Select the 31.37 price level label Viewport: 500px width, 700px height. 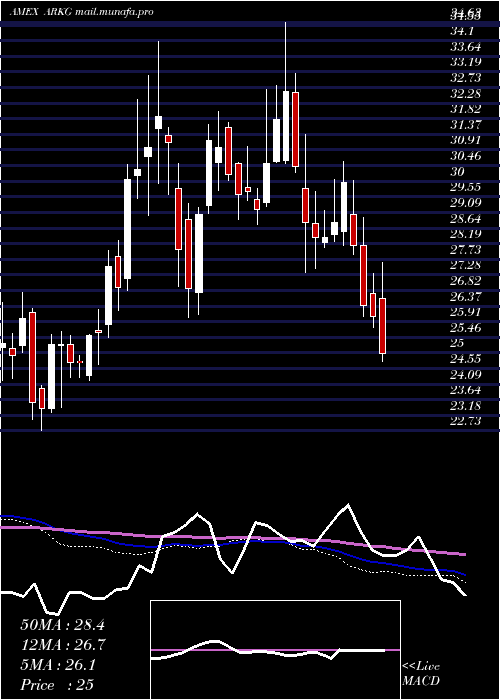pos(466,125)
